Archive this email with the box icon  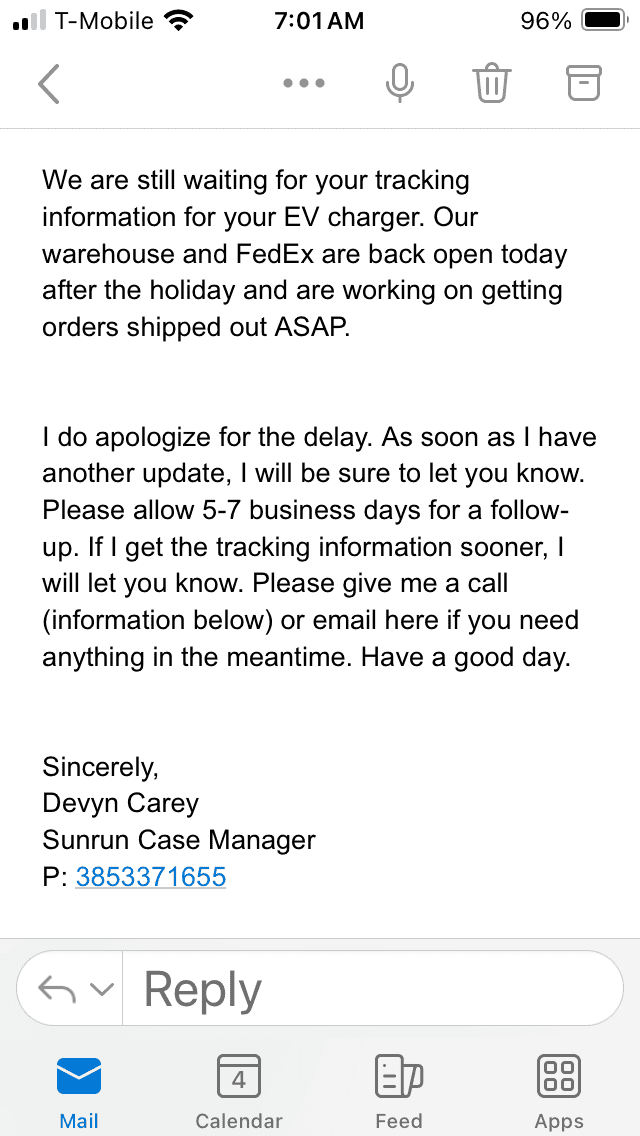click(x=584, y=84)
